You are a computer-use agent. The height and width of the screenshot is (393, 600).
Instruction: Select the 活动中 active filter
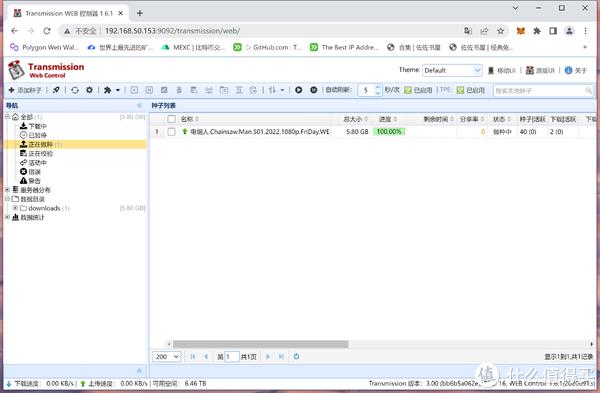33,163
